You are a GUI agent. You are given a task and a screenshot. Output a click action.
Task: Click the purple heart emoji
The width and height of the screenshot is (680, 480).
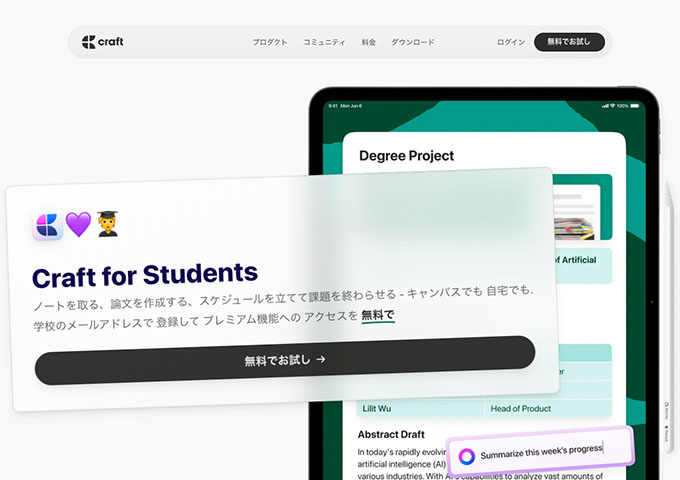pos(78,225)
